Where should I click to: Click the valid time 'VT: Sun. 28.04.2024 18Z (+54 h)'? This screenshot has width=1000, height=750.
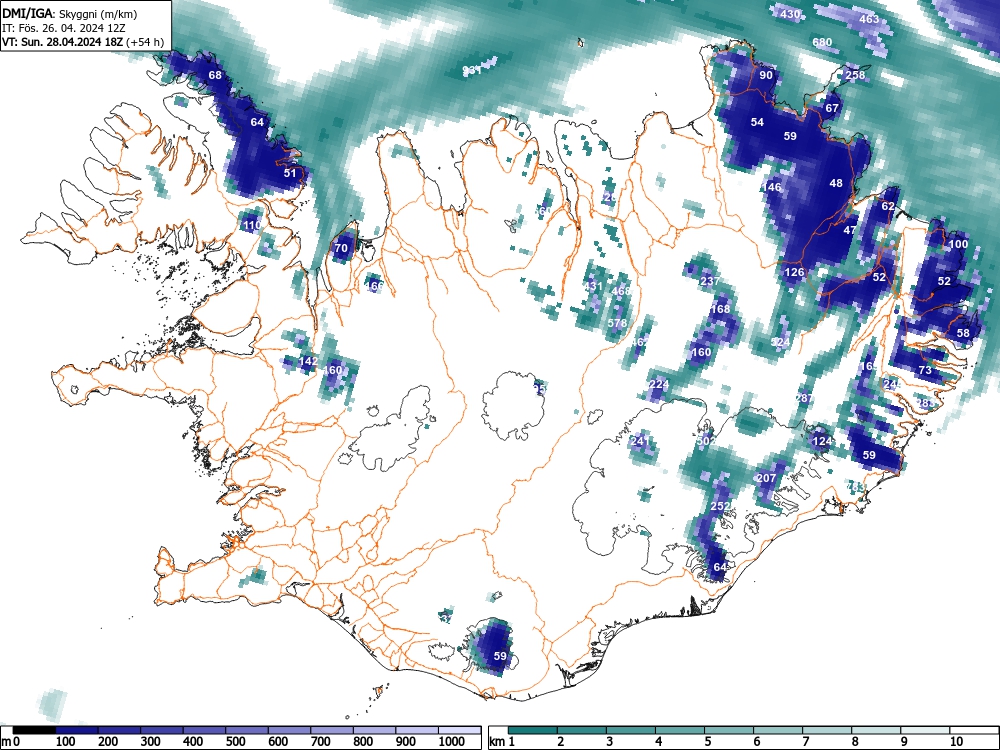coord(83,42)
